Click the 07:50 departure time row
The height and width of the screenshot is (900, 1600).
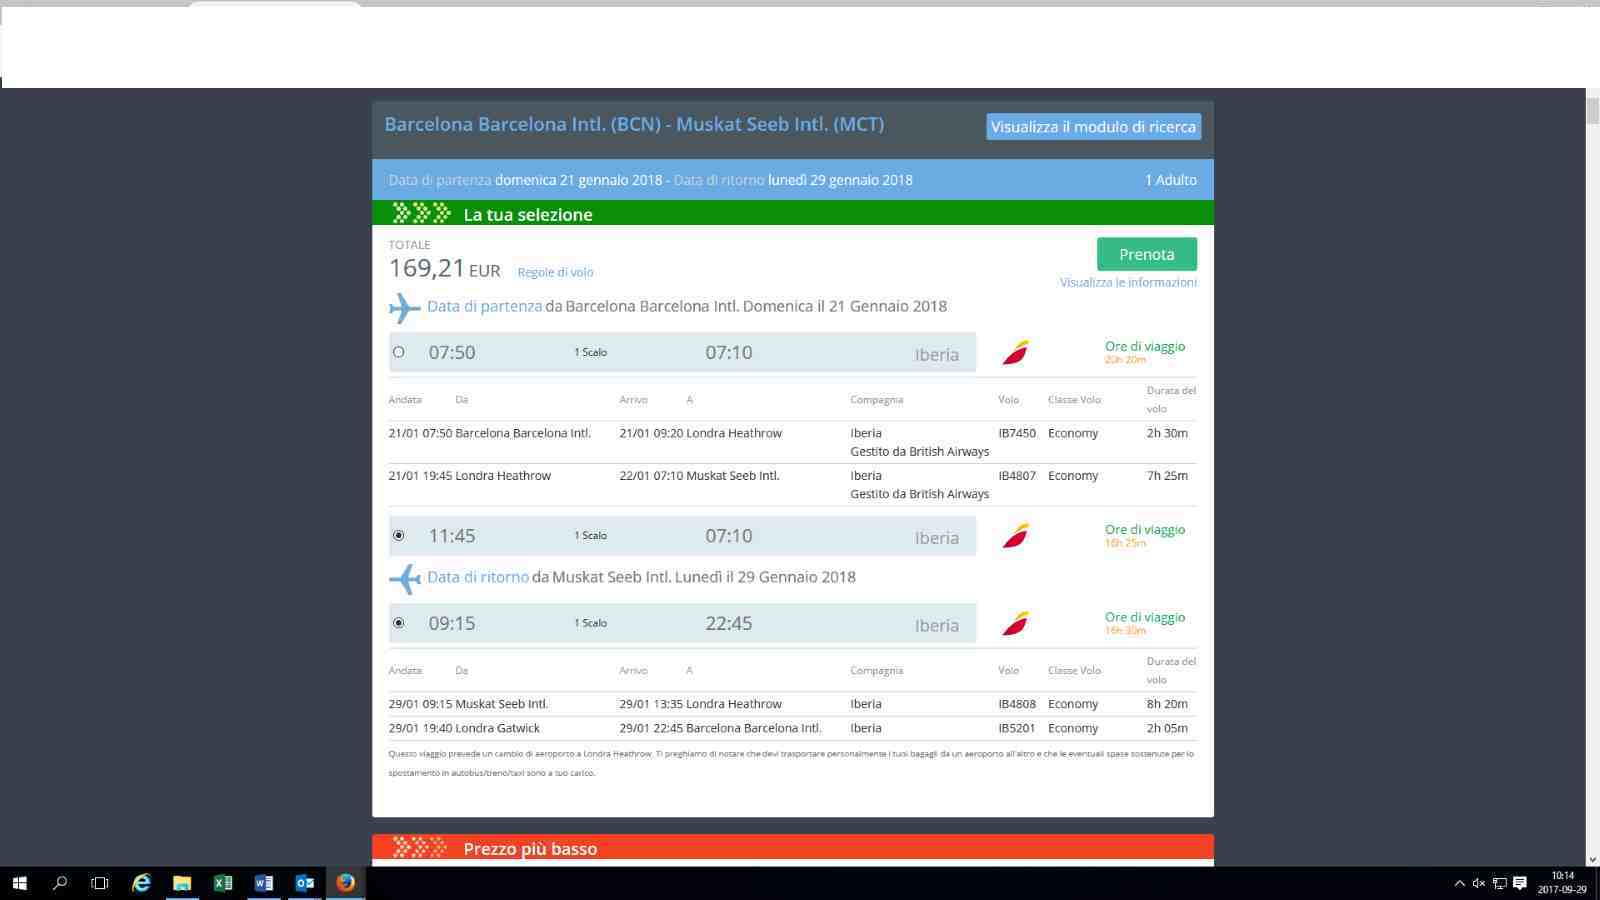point(682,352)
